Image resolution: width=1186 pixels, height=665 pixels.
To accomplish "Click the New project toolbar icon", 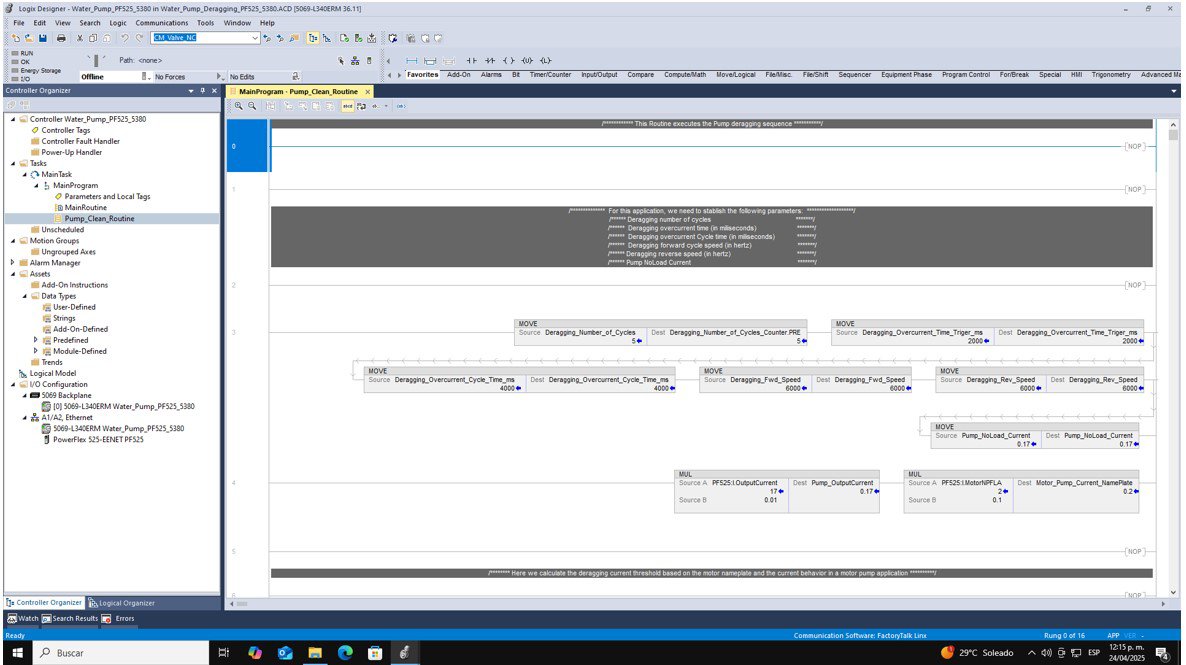I will (x=16, y=38).
